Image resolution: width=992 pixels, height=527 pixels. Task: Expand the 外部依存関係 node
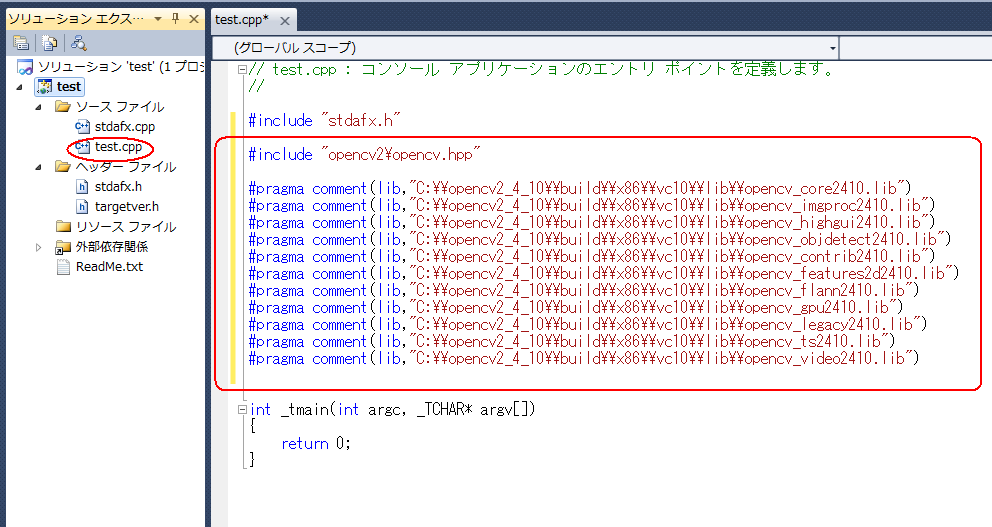tap(39, 247)
